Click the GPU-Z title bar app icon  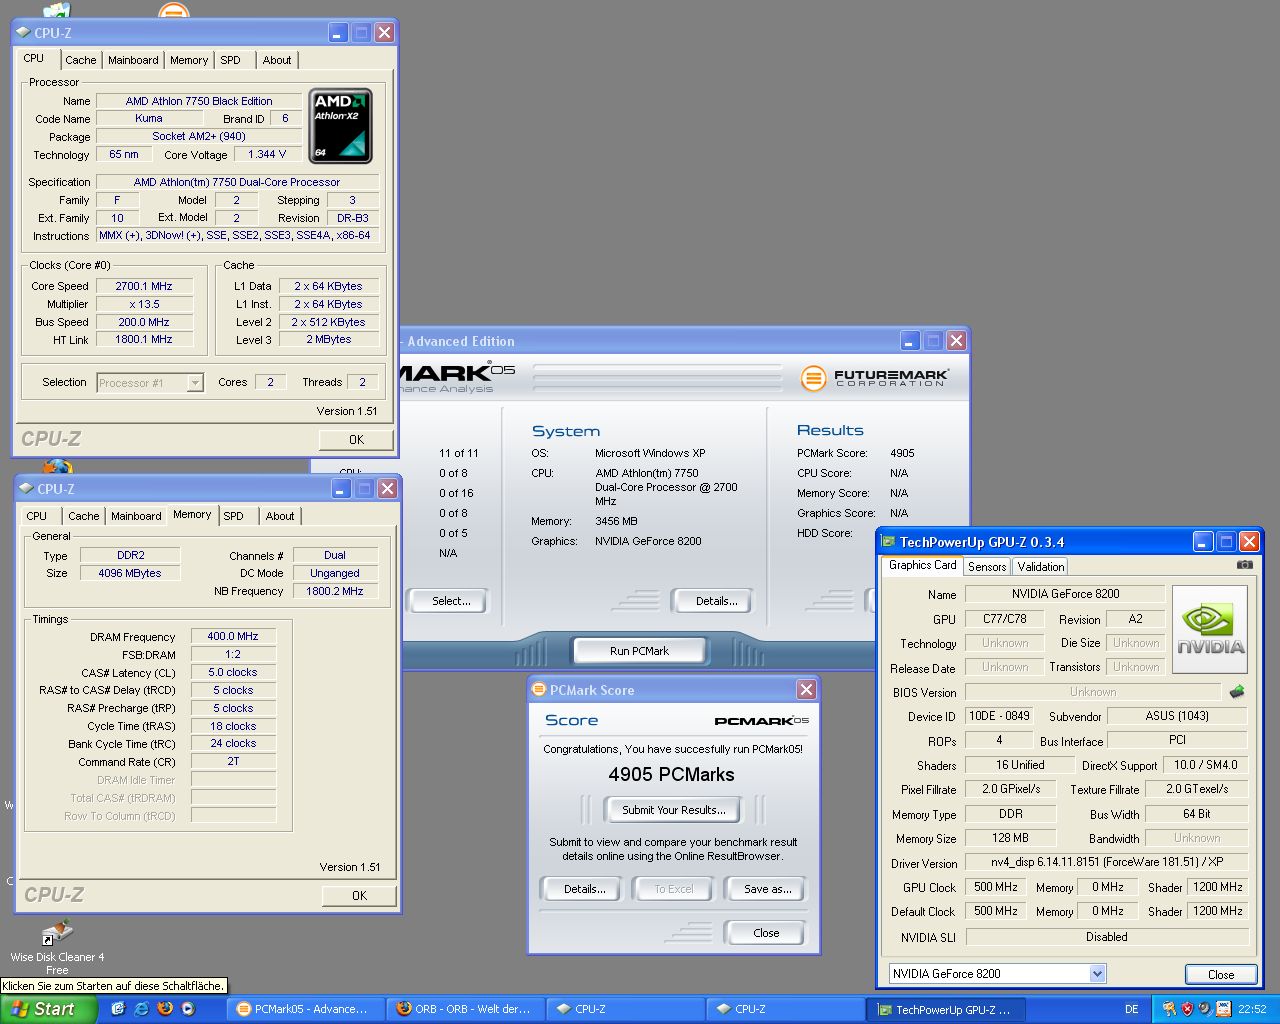click(888, 541)
